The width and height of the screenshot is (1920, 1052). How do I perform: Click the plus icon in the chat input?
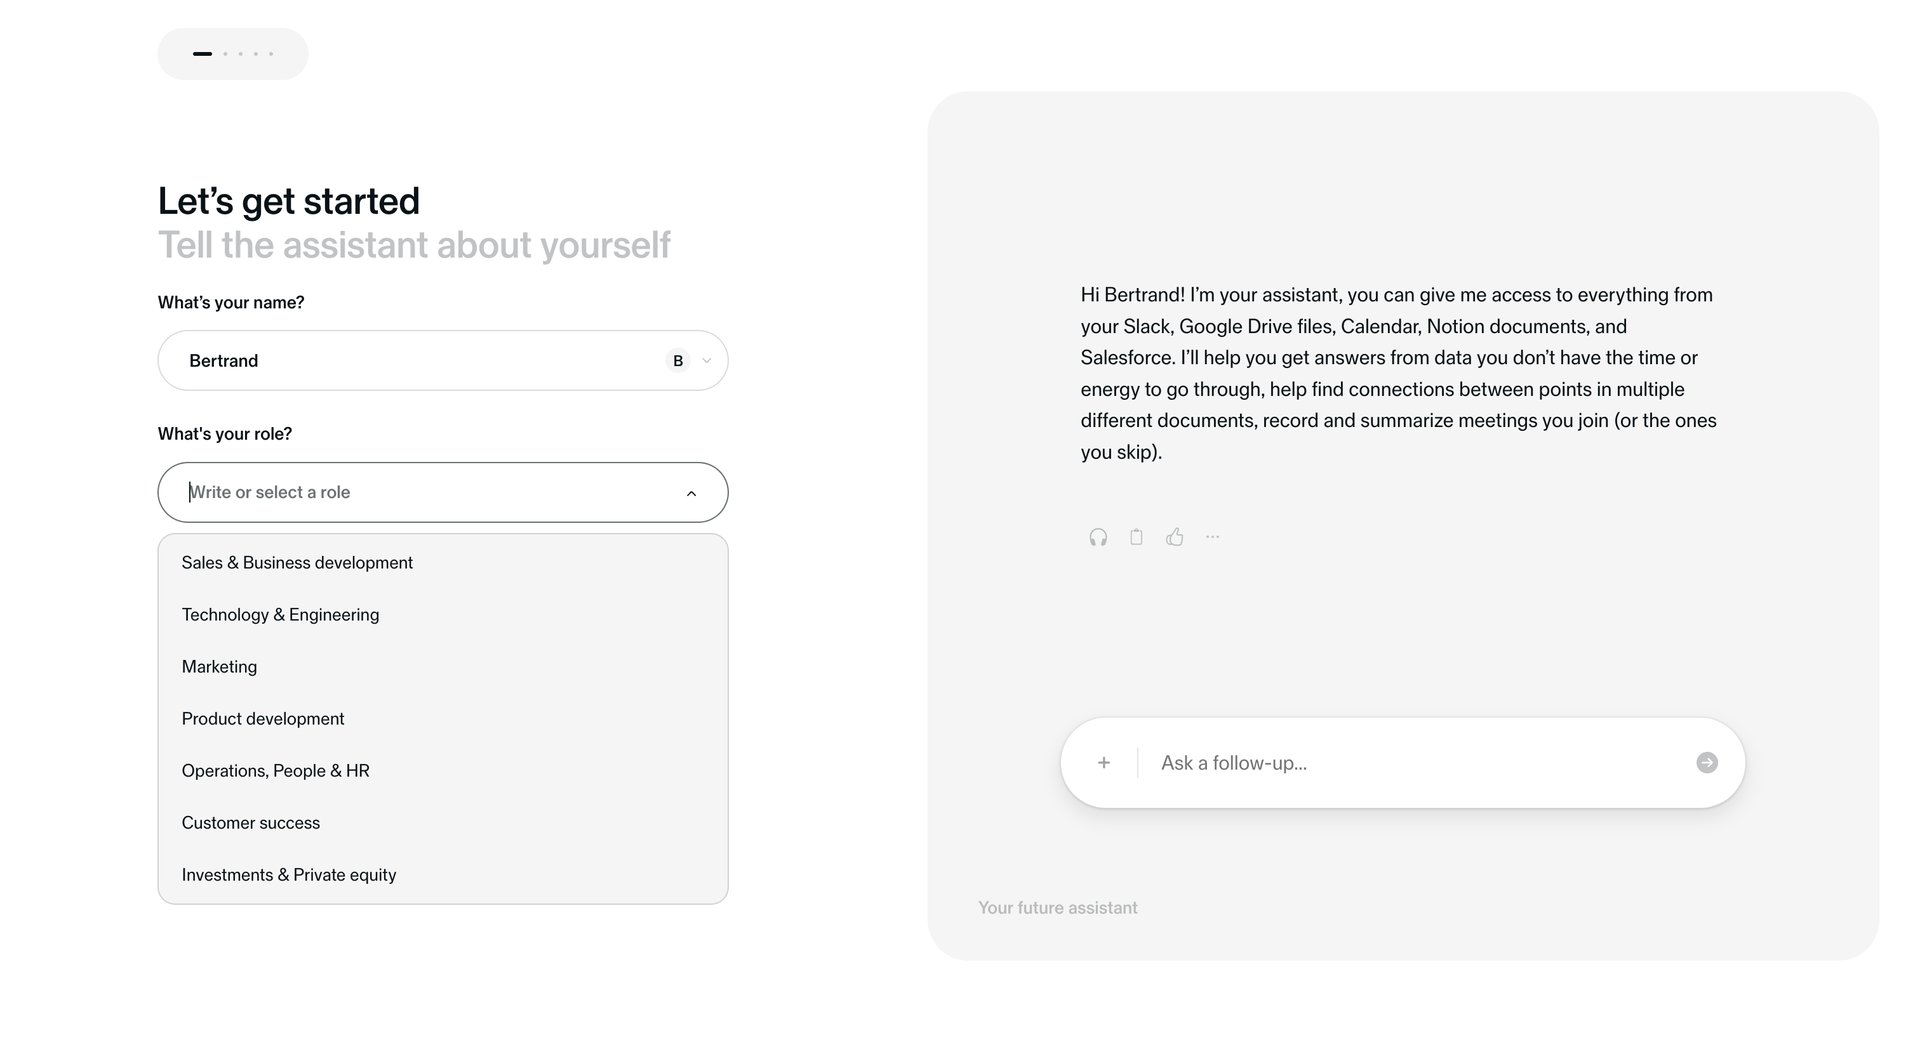(x=1103, y=762)
